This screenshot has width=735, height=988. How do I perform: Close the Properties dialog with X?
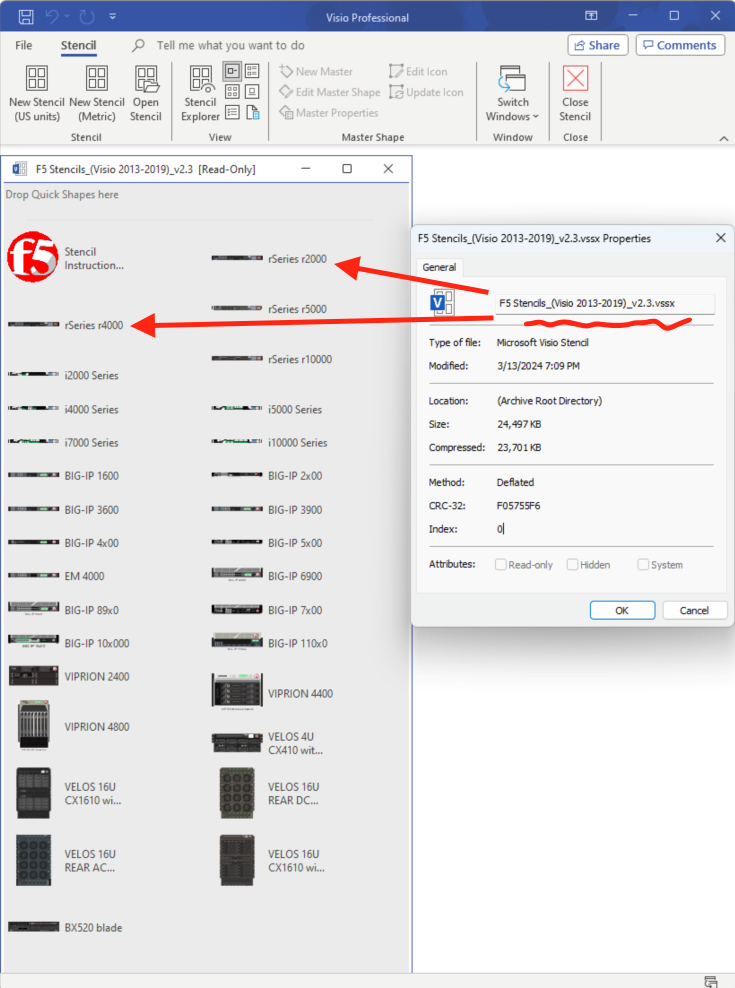[x=721, y=238]
